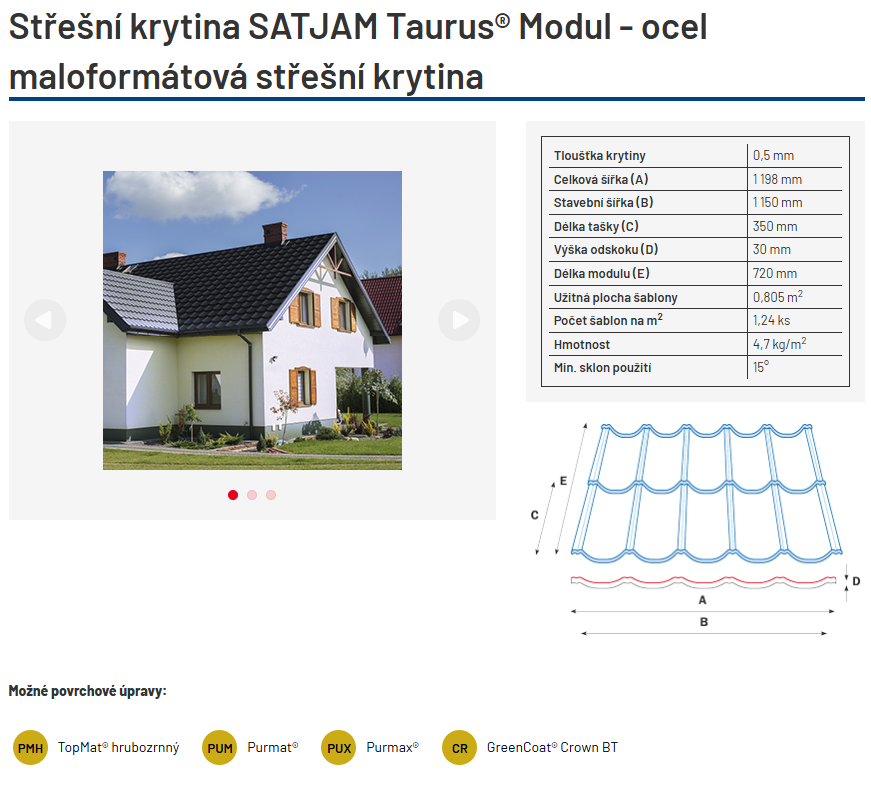The width and height of the screenshot is (871, 789).
Task: Select the 720 mm value
Action: point(775,274)
